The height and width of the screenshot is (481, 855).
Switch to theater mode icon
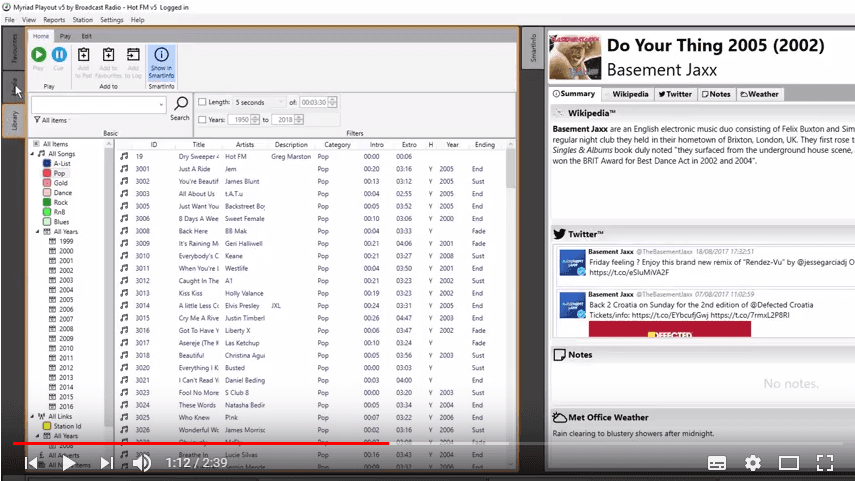tap(788, 464)
